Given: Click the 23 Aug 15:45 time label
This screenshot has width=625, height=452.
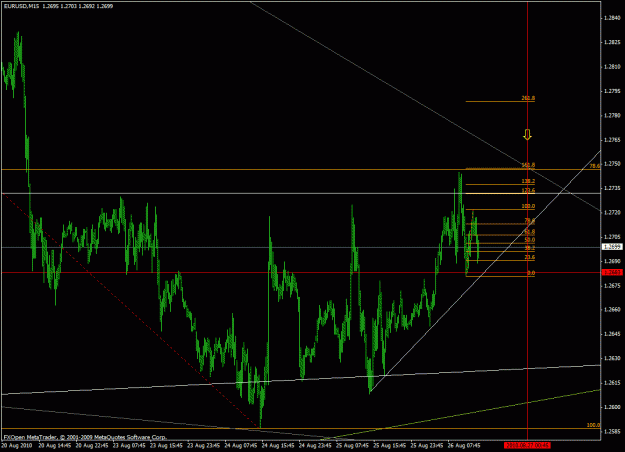Looking at the screenshot, I should point(166,445).
